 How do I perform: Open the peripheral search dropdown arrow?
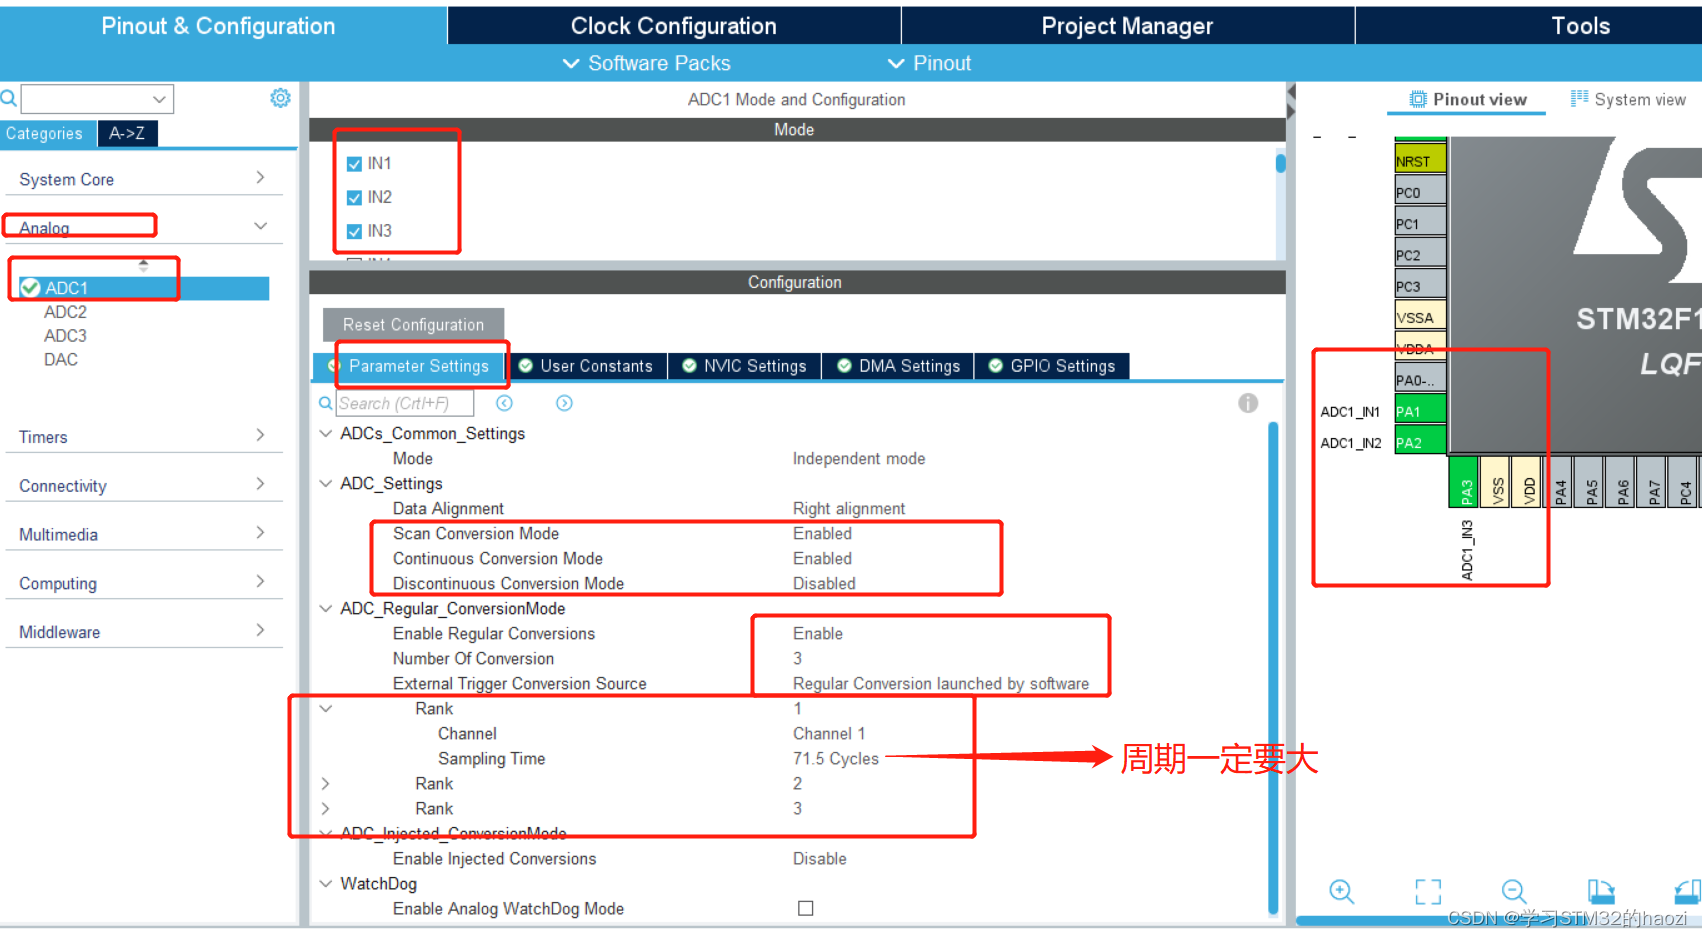pos(159,99)
